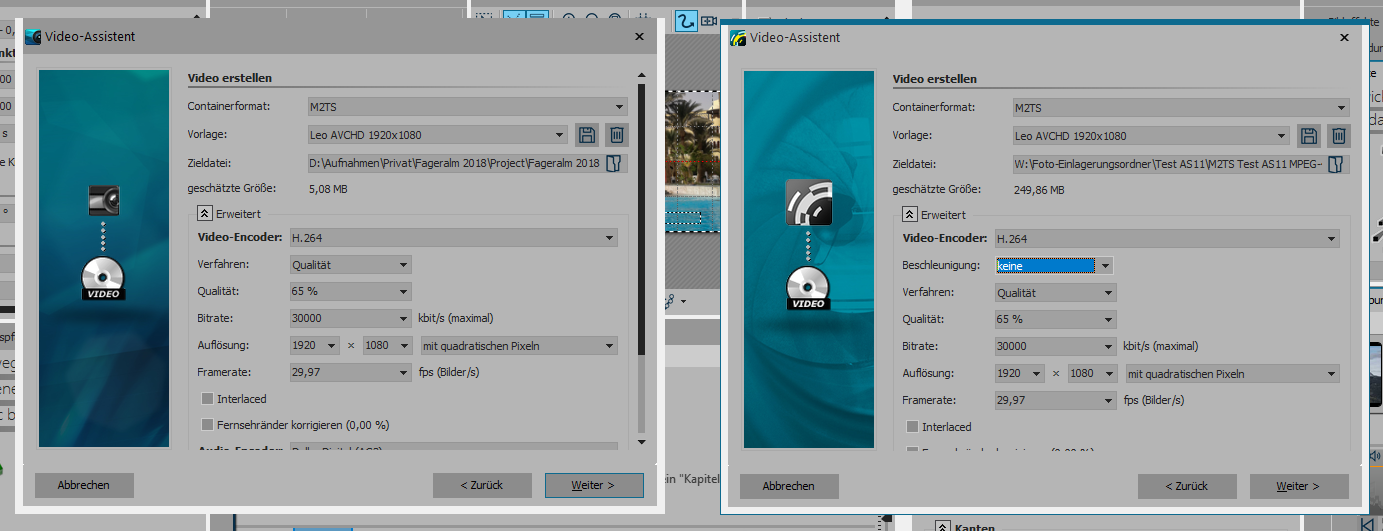Browse target file in right dialog
The width and height of the screenshot is (1383, 531).
click(x=1338, y=164)
